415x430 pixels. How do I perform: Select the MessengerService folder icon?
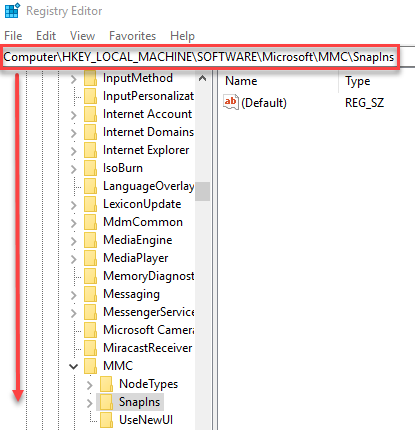click(x=90, y=312)
